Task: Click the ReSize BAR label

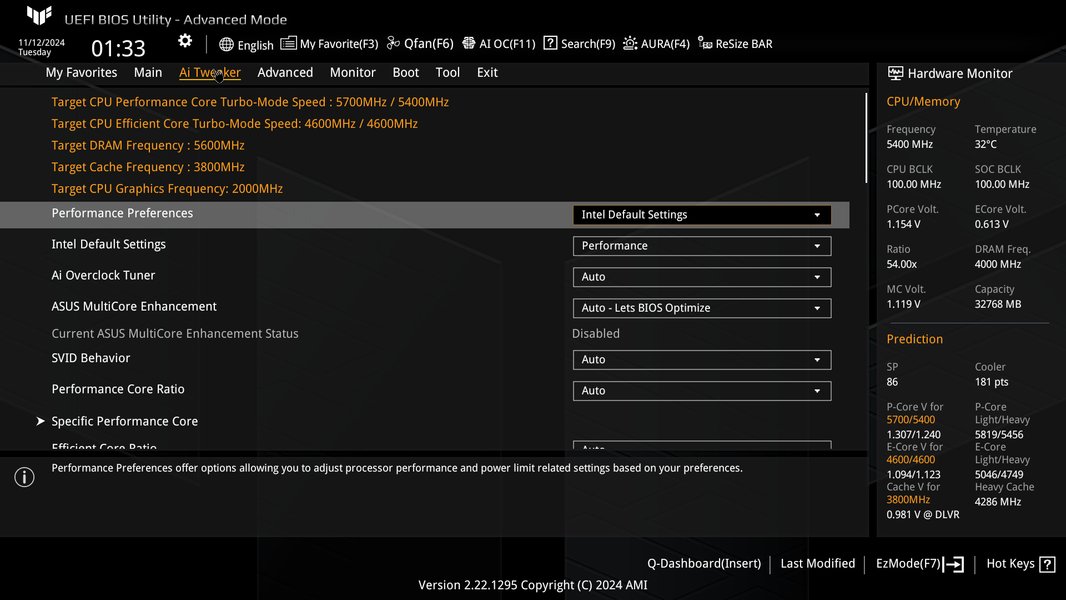Action: (744, 43)
